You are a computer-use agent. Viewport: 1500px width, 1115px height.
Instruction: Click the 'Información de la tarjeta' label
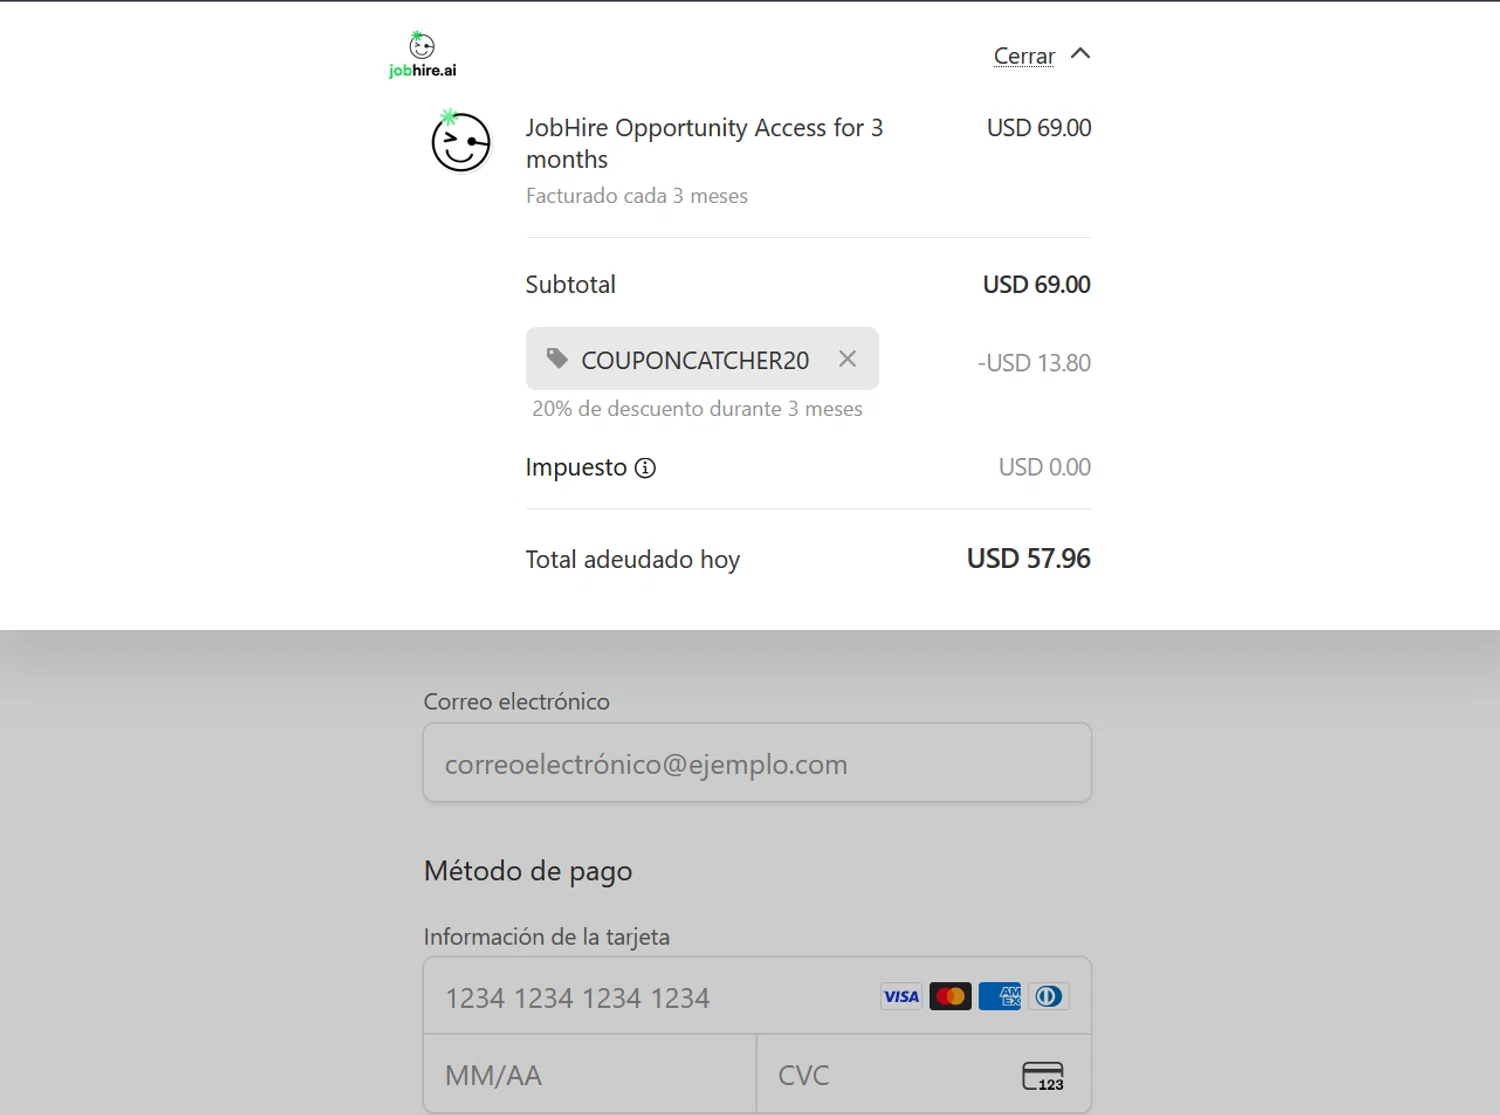[x=547, y=937]
